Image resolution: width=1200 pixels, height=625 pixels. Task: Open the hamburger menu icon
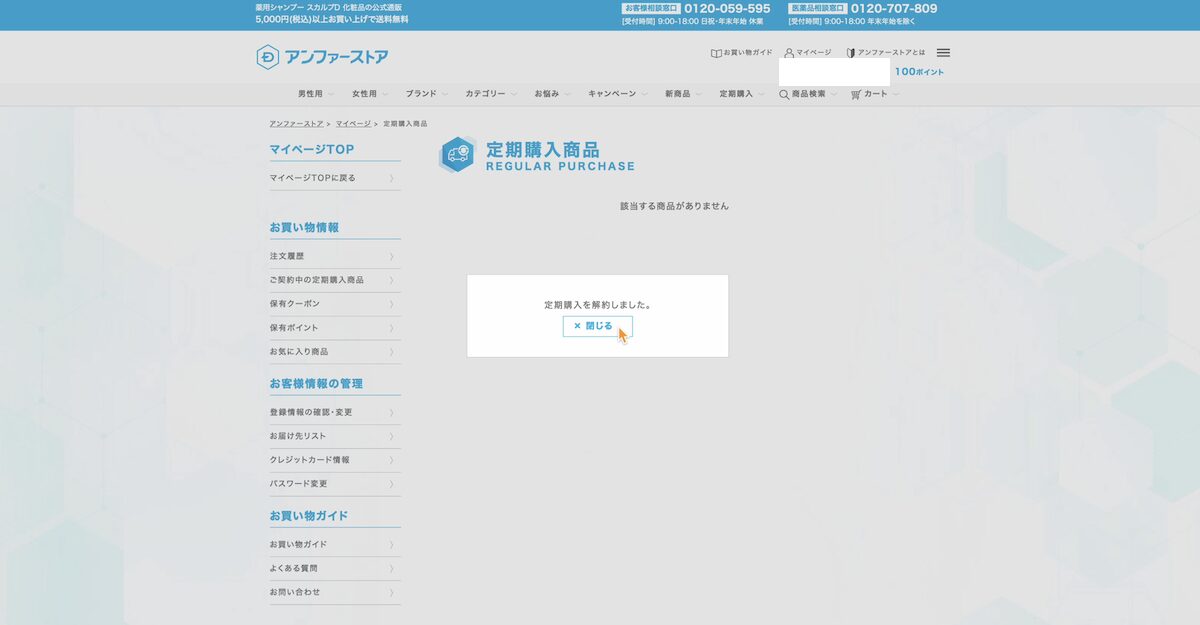(x=941, y=52)
